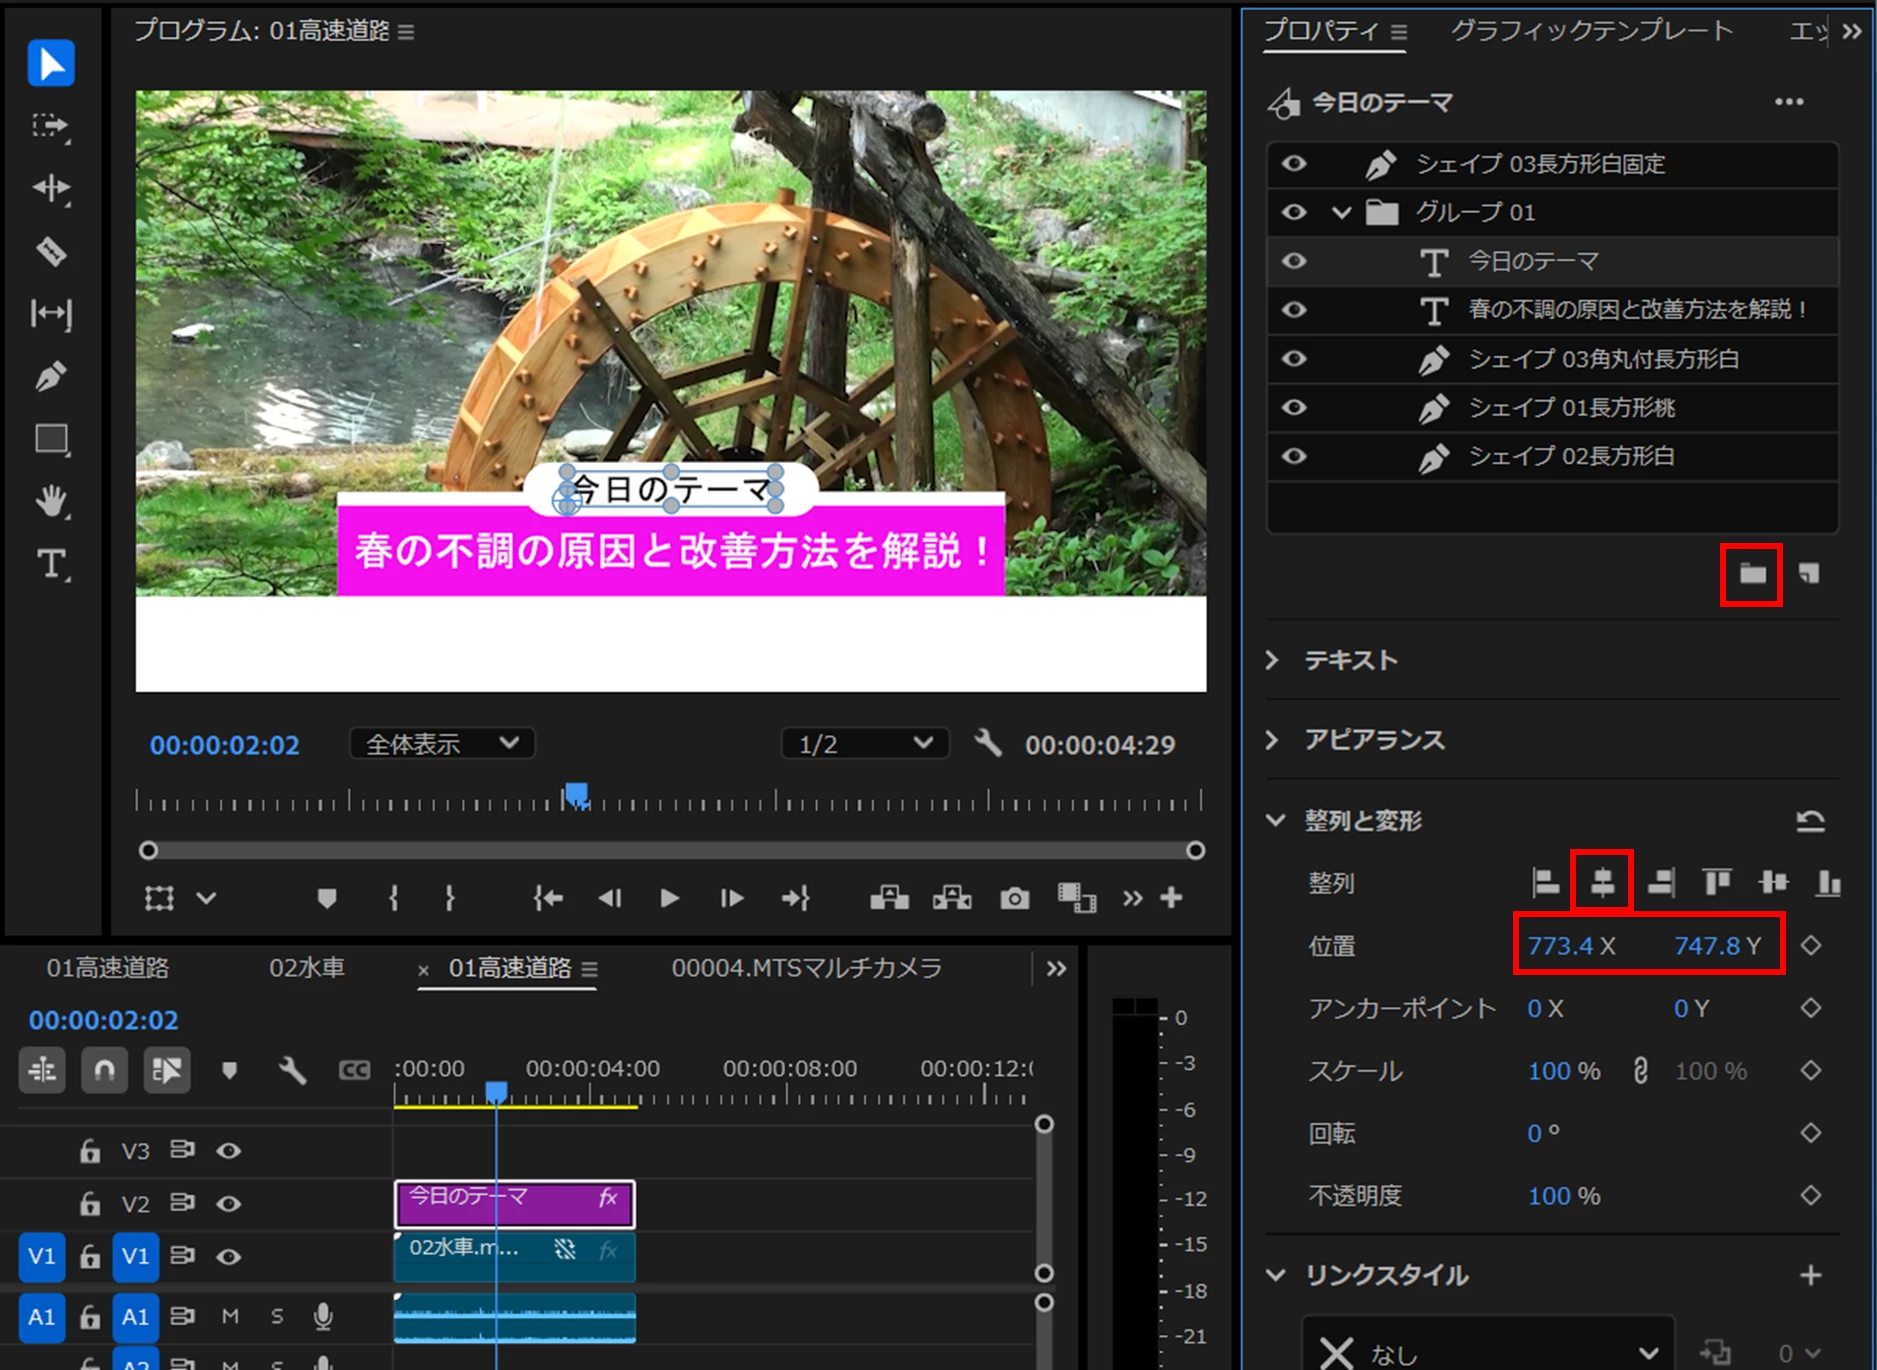This screenshot has height=1370, width=1877.
Task: Align bottom edge icon
Action: coord(1828,882)
